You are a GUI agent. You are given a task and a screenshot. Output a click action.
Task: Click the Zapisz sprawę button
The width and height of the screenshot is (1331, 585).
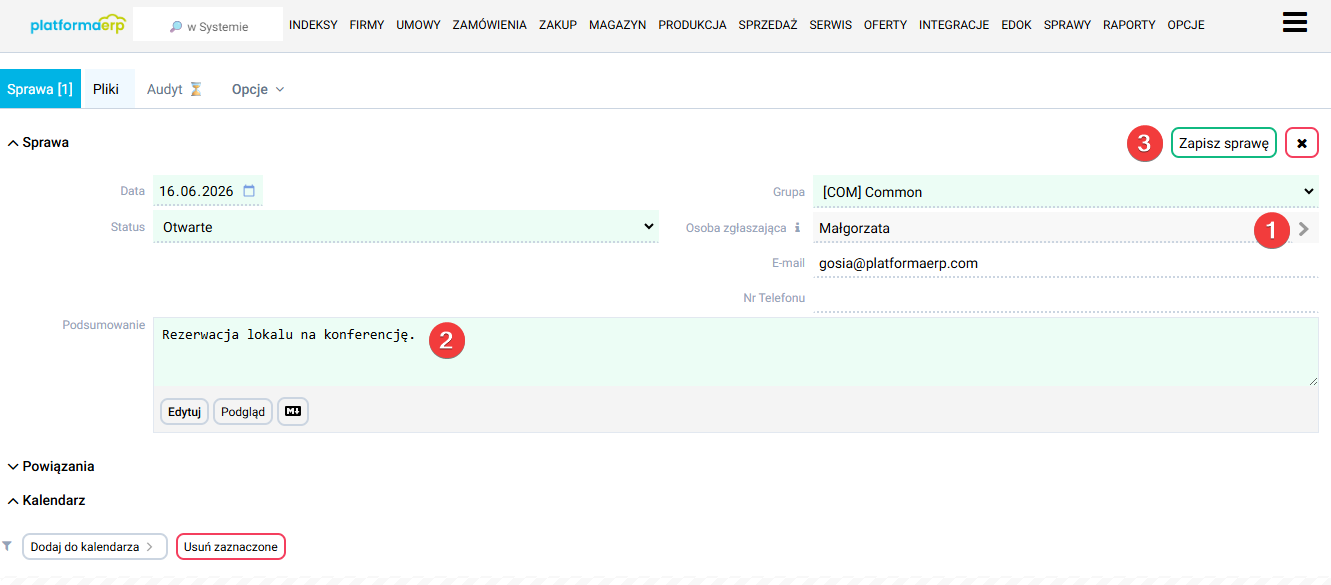point(1224,143)
